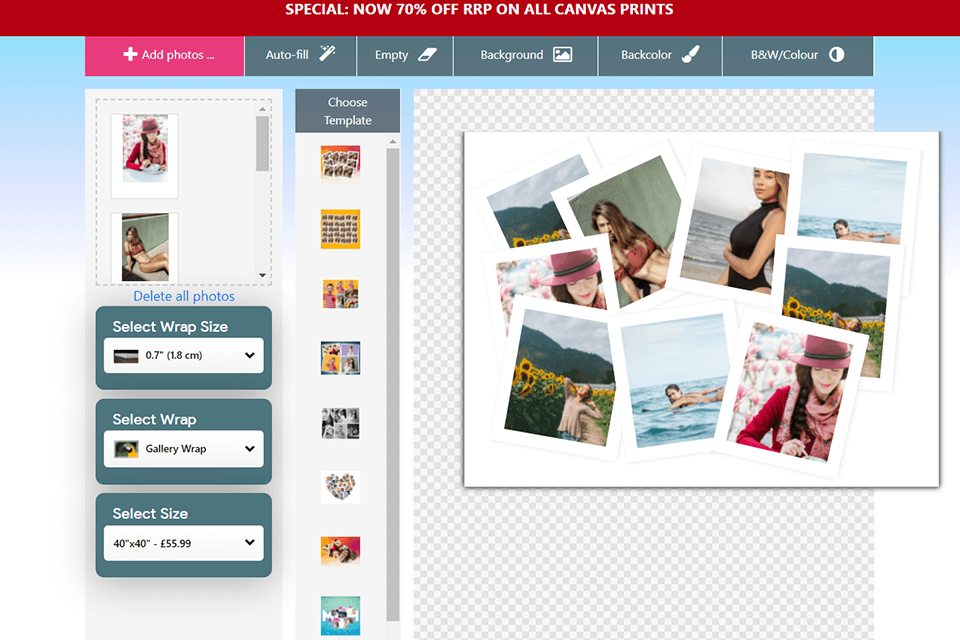Click the photo list scroll up arrow
Screen dimensions: 960x640
pos(262,109)
